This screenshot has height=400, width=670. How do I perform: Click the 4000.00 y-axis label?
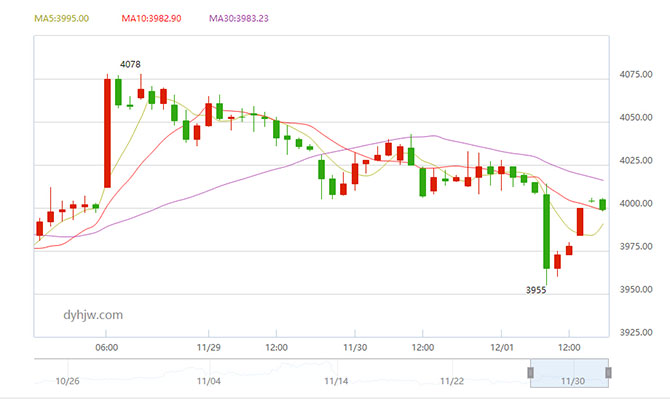636,203
